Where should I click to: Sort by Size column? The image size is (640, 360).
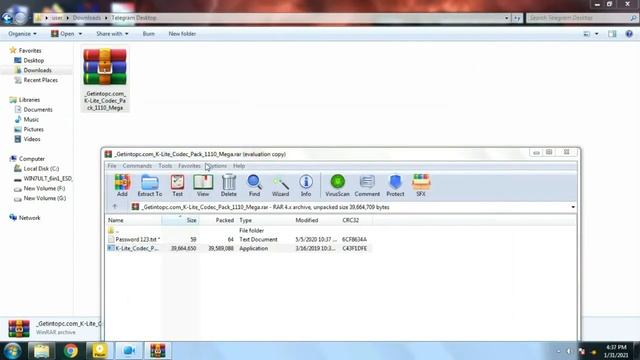click(x=180, y=220)
